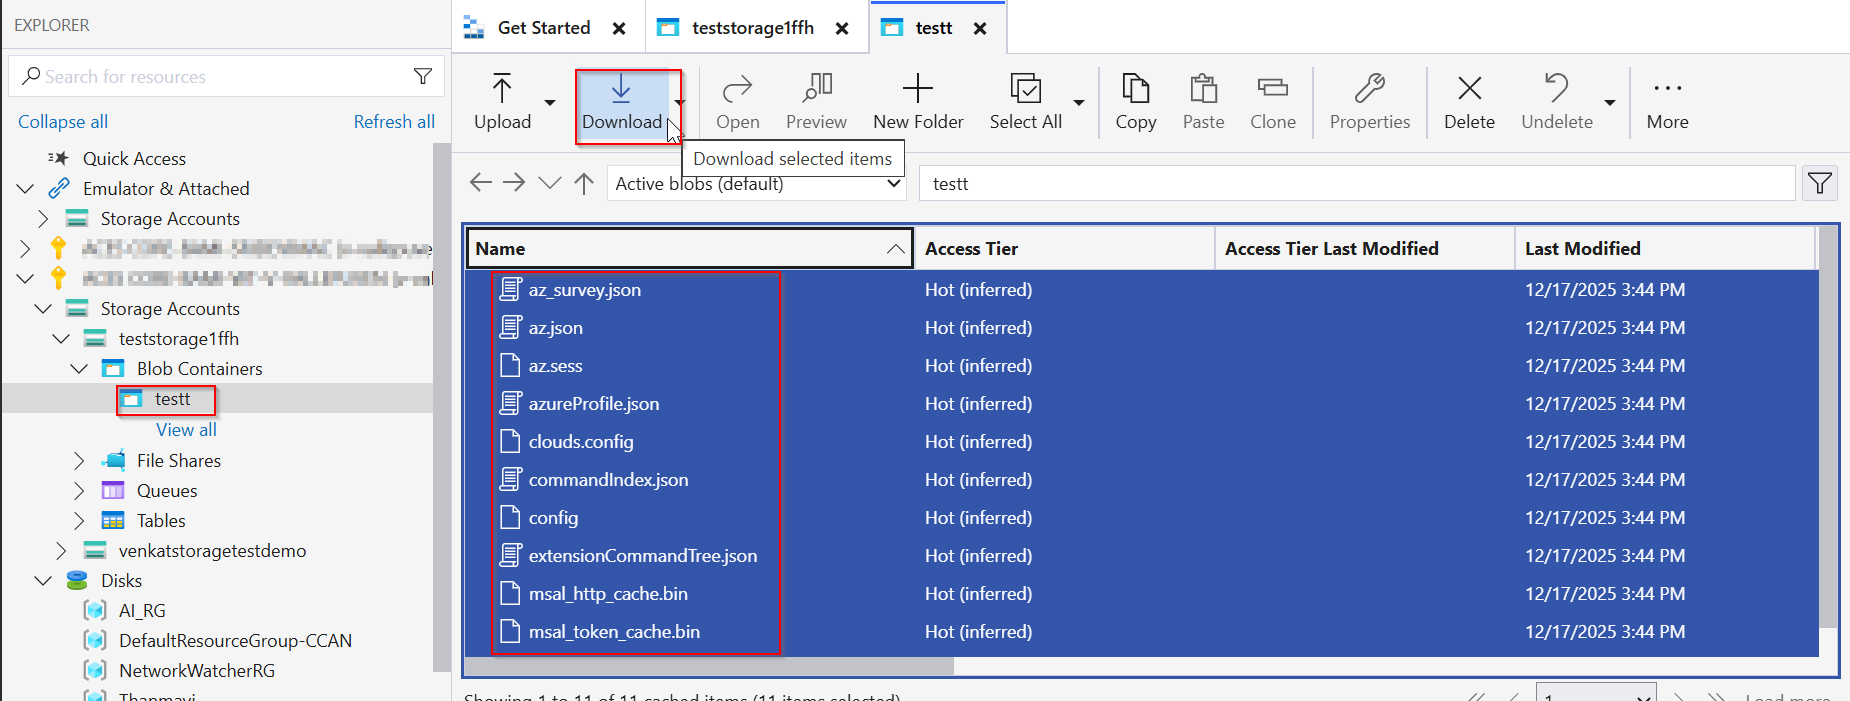The height and width of the screenshot is (701, 1850).
Task: Click the filter icon beside the path box
Action: coord(1820,183)
